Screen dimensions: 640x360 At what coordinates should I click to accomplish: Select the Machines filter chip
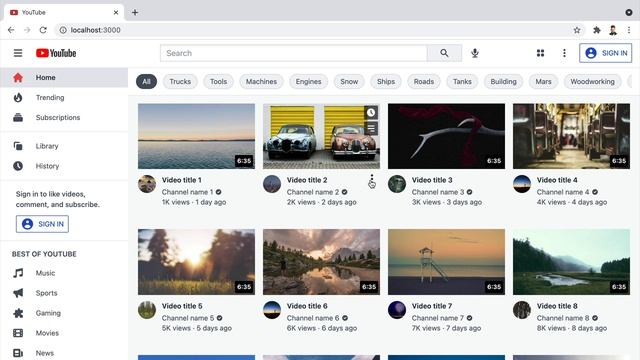point(261,82)
